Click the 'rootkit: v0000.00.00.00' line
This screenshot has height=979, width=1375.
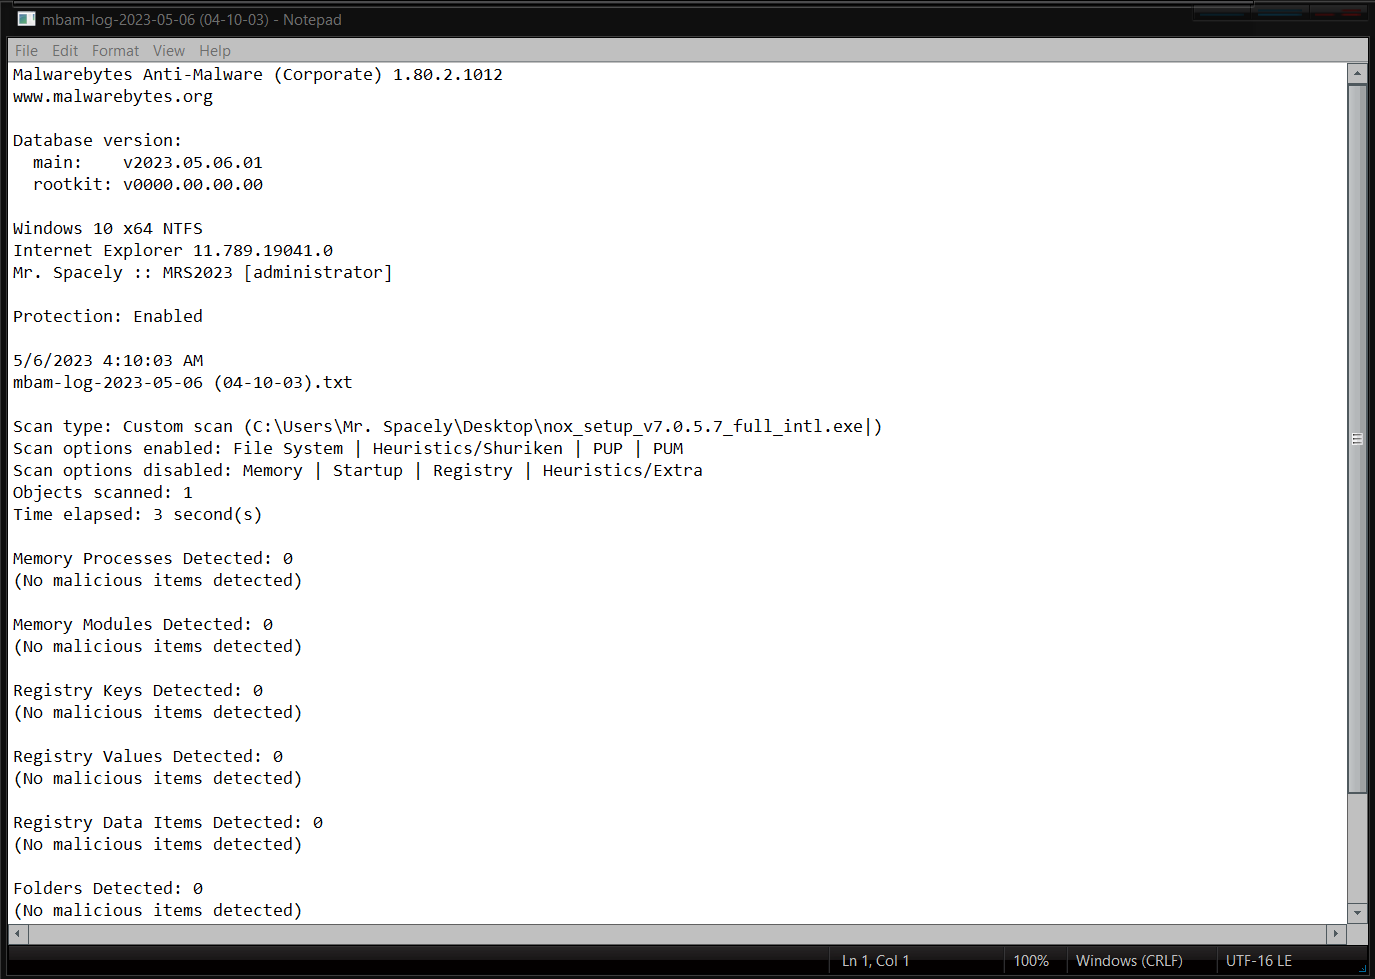[148, 185]
